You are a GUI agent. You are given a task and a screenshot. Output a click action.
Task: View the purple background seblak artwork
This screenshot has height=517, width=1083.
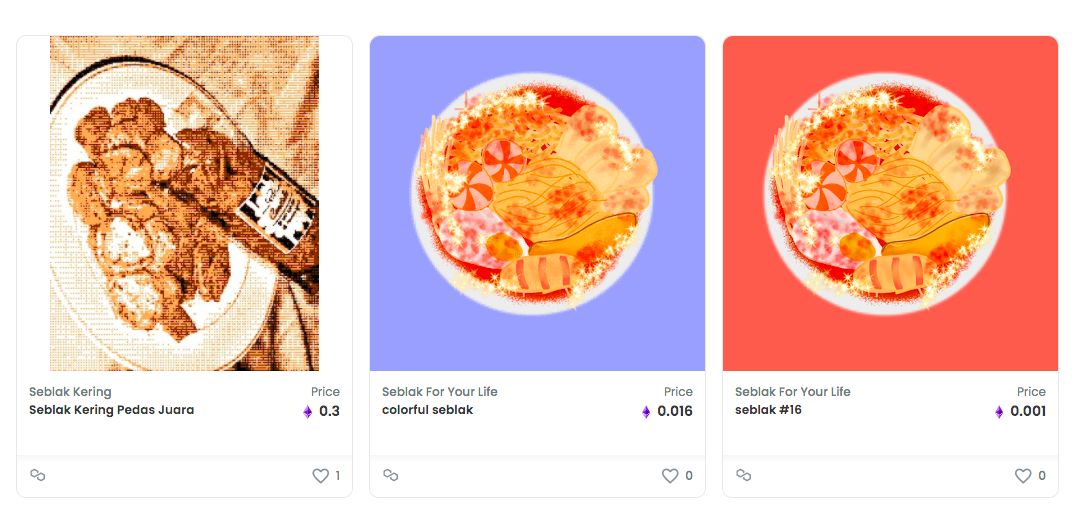537,204
